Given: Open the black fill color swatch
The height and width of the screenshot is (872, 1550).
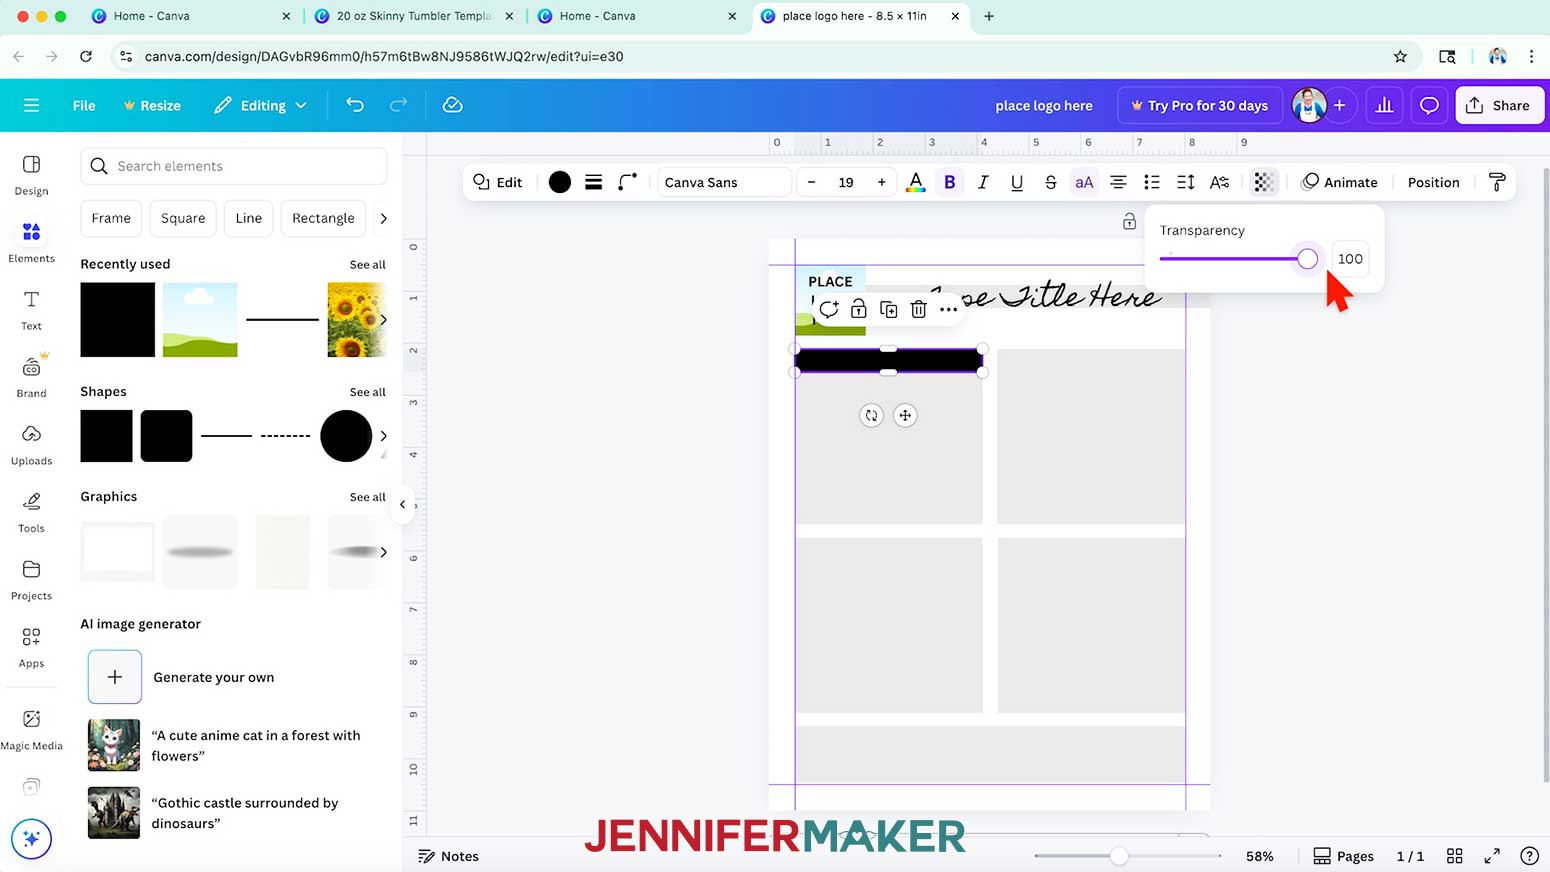Looking at the screenshot, I should pyautogui.click(x=560, y=182).
